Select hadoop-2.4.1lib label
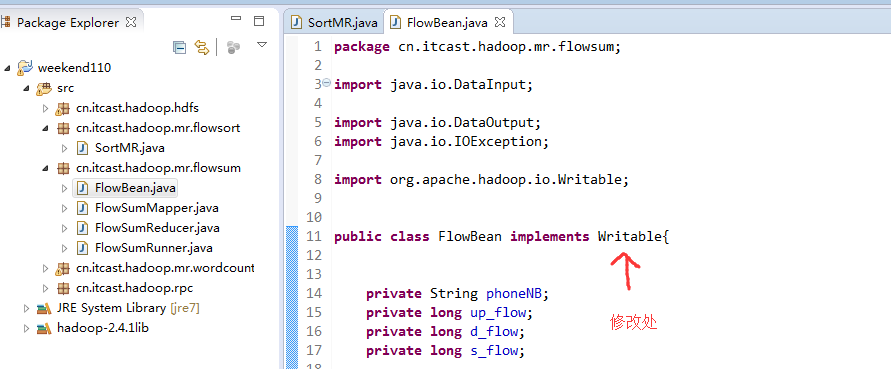Image resolution: width=891 pixels, height=369 pixels. 103,328
